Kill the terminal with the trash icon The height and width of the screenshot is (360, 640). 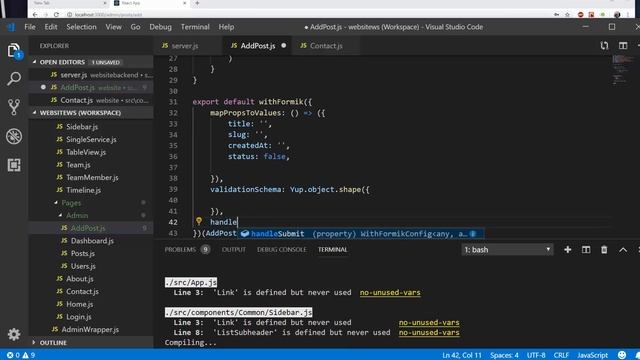click(x=604, y=249)
